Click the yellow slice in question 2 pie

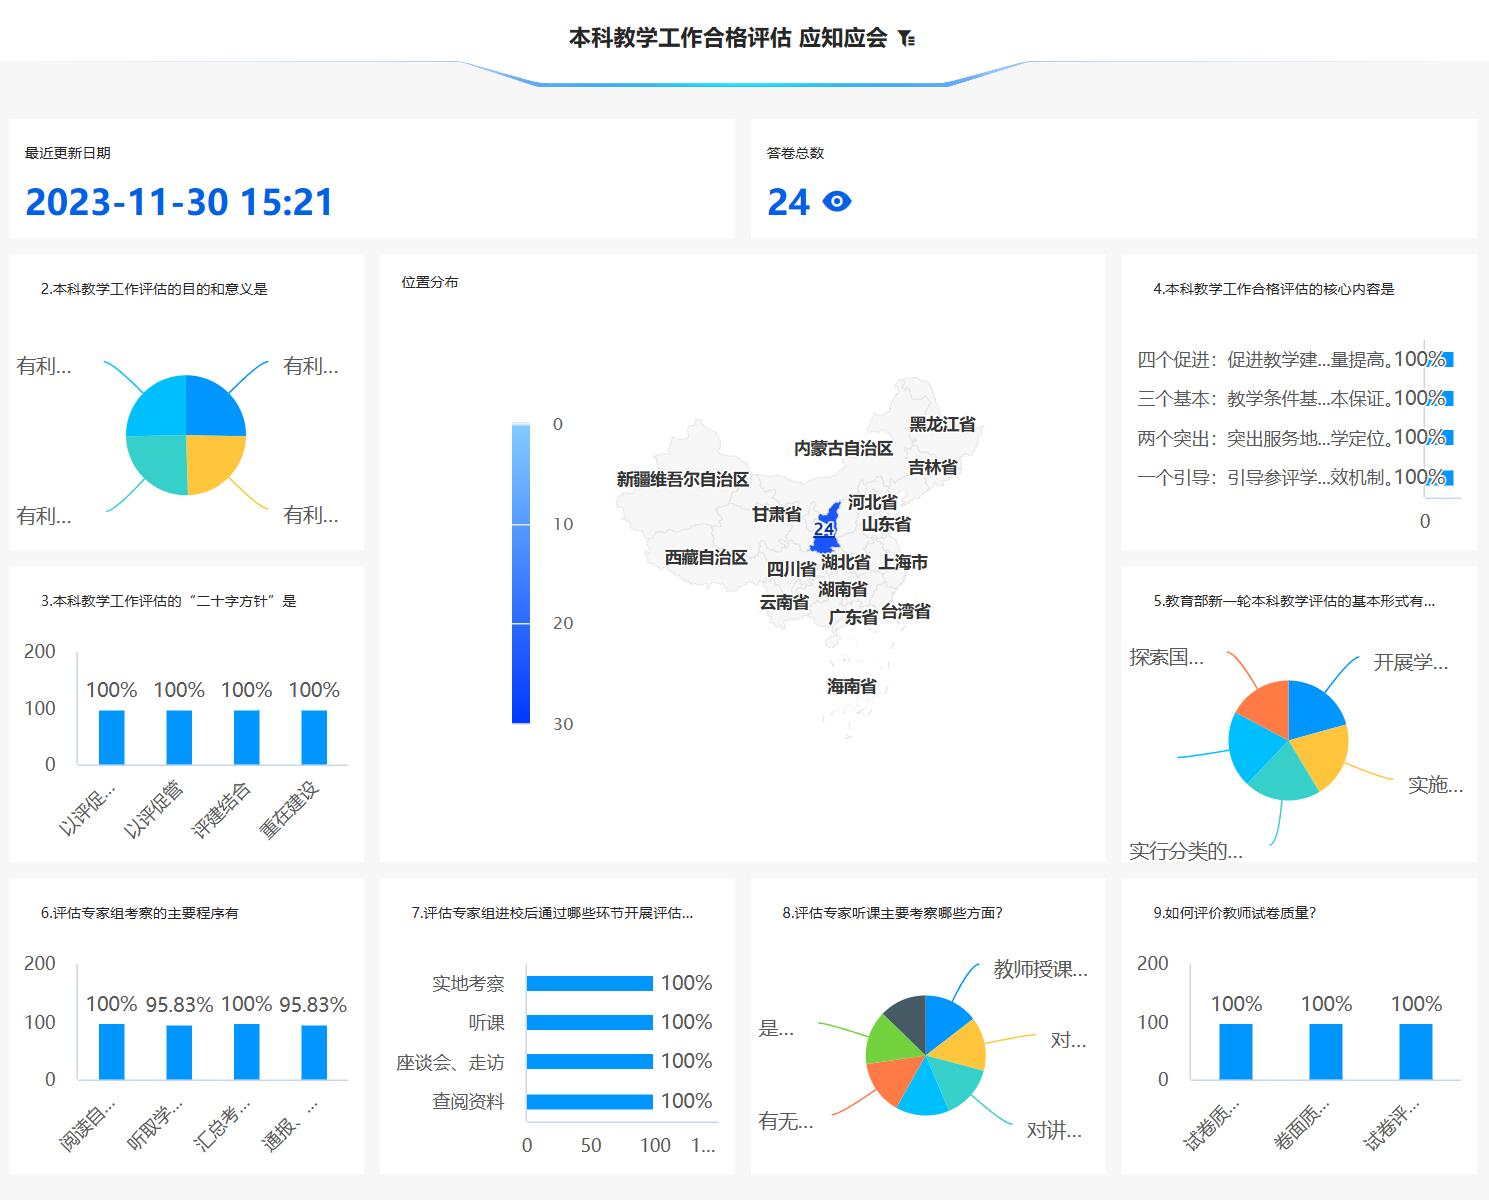[x=213, y=462]
